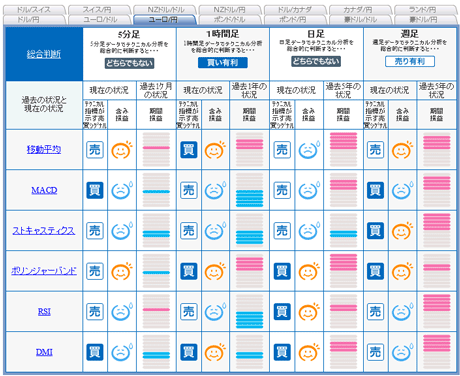The image size is (460, 376).
Task: Click 売 signal icon for RSI under 週足
Action: coord(375,312)
